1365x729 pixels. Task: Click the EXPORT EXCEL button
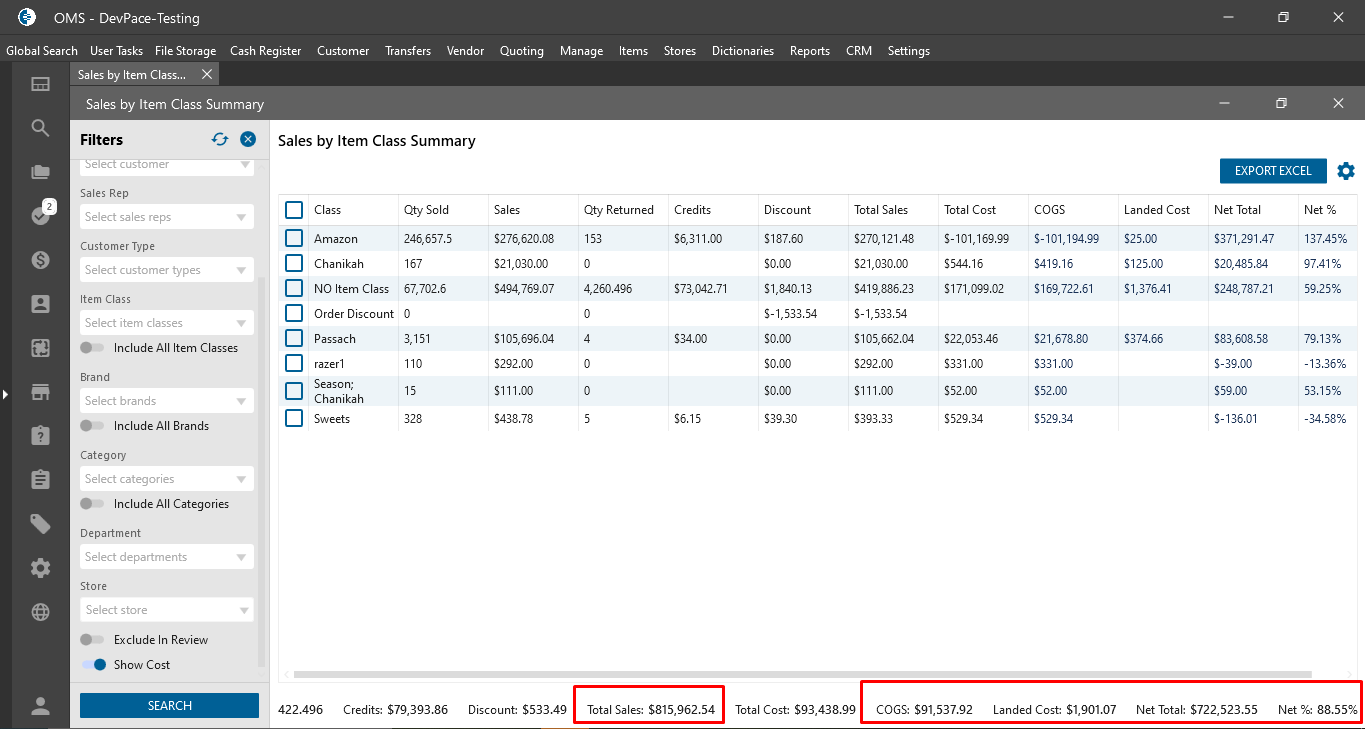[x=1272, y=171]
